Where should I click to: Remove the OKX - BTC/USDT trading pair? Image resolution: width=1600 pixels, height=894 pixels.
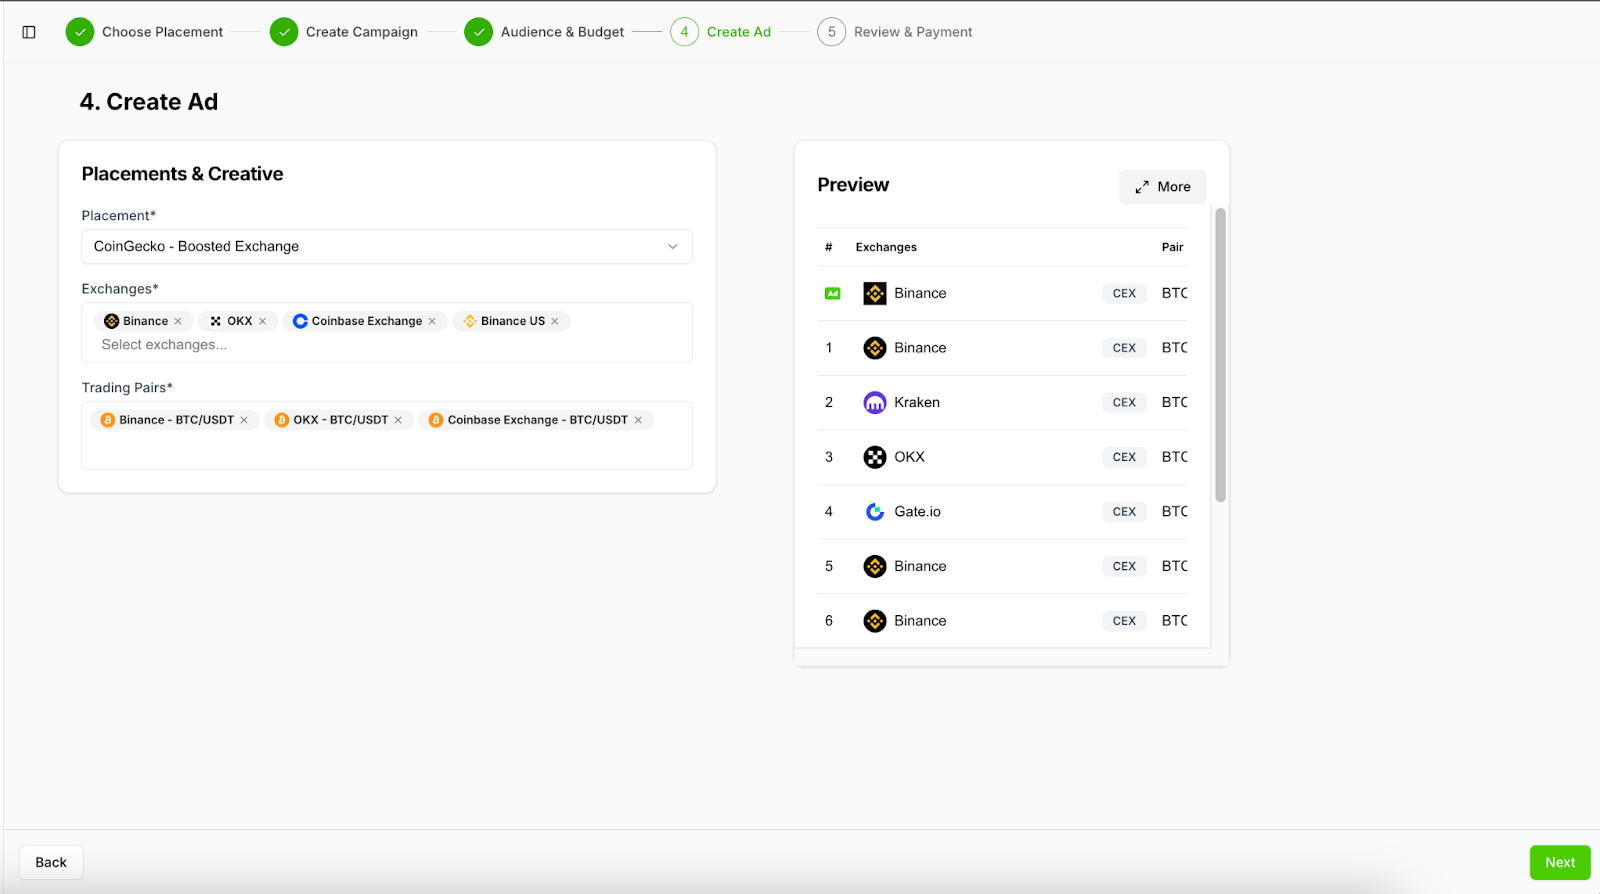click(x=398, y=420)
